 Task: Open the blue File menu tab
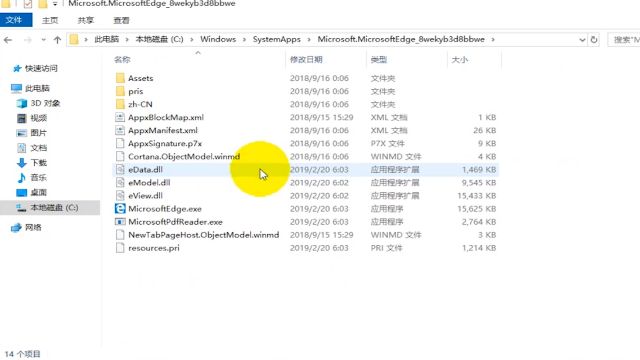click(16, 20)
